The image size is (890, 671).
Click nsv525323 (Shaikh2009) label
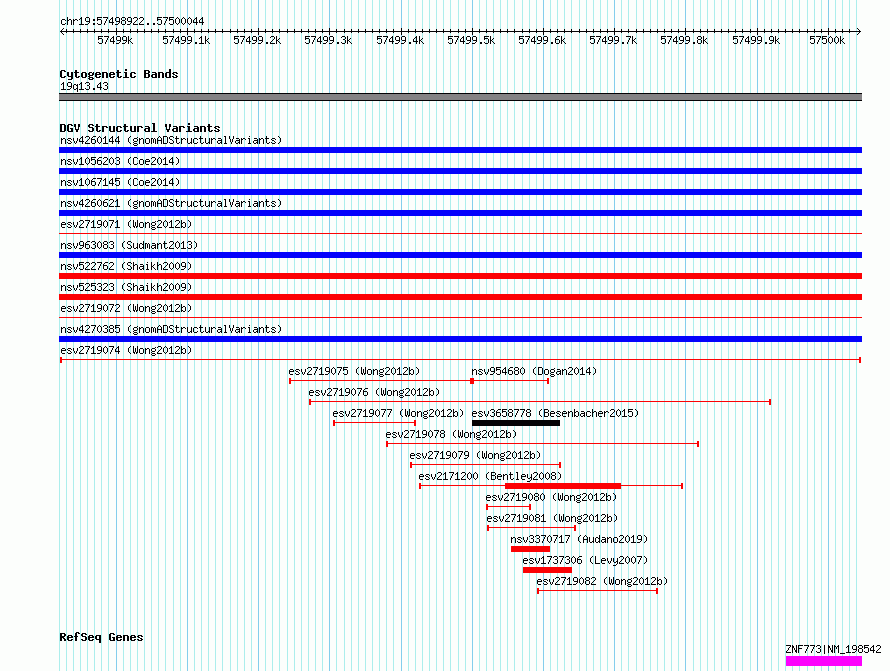click(126, 287)
